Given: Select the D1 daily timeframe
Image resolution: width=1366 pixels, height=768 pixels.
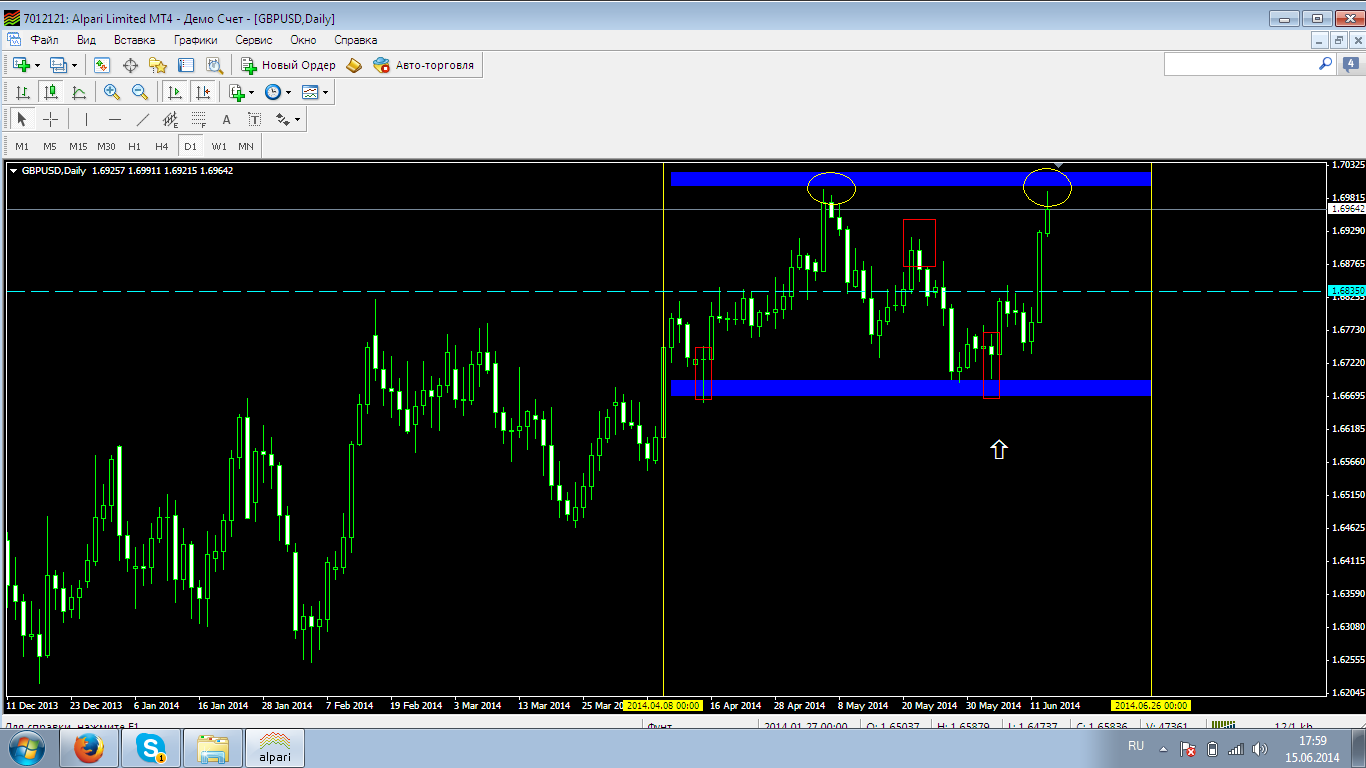Looking at the screenshot, I should pos(190,146).
